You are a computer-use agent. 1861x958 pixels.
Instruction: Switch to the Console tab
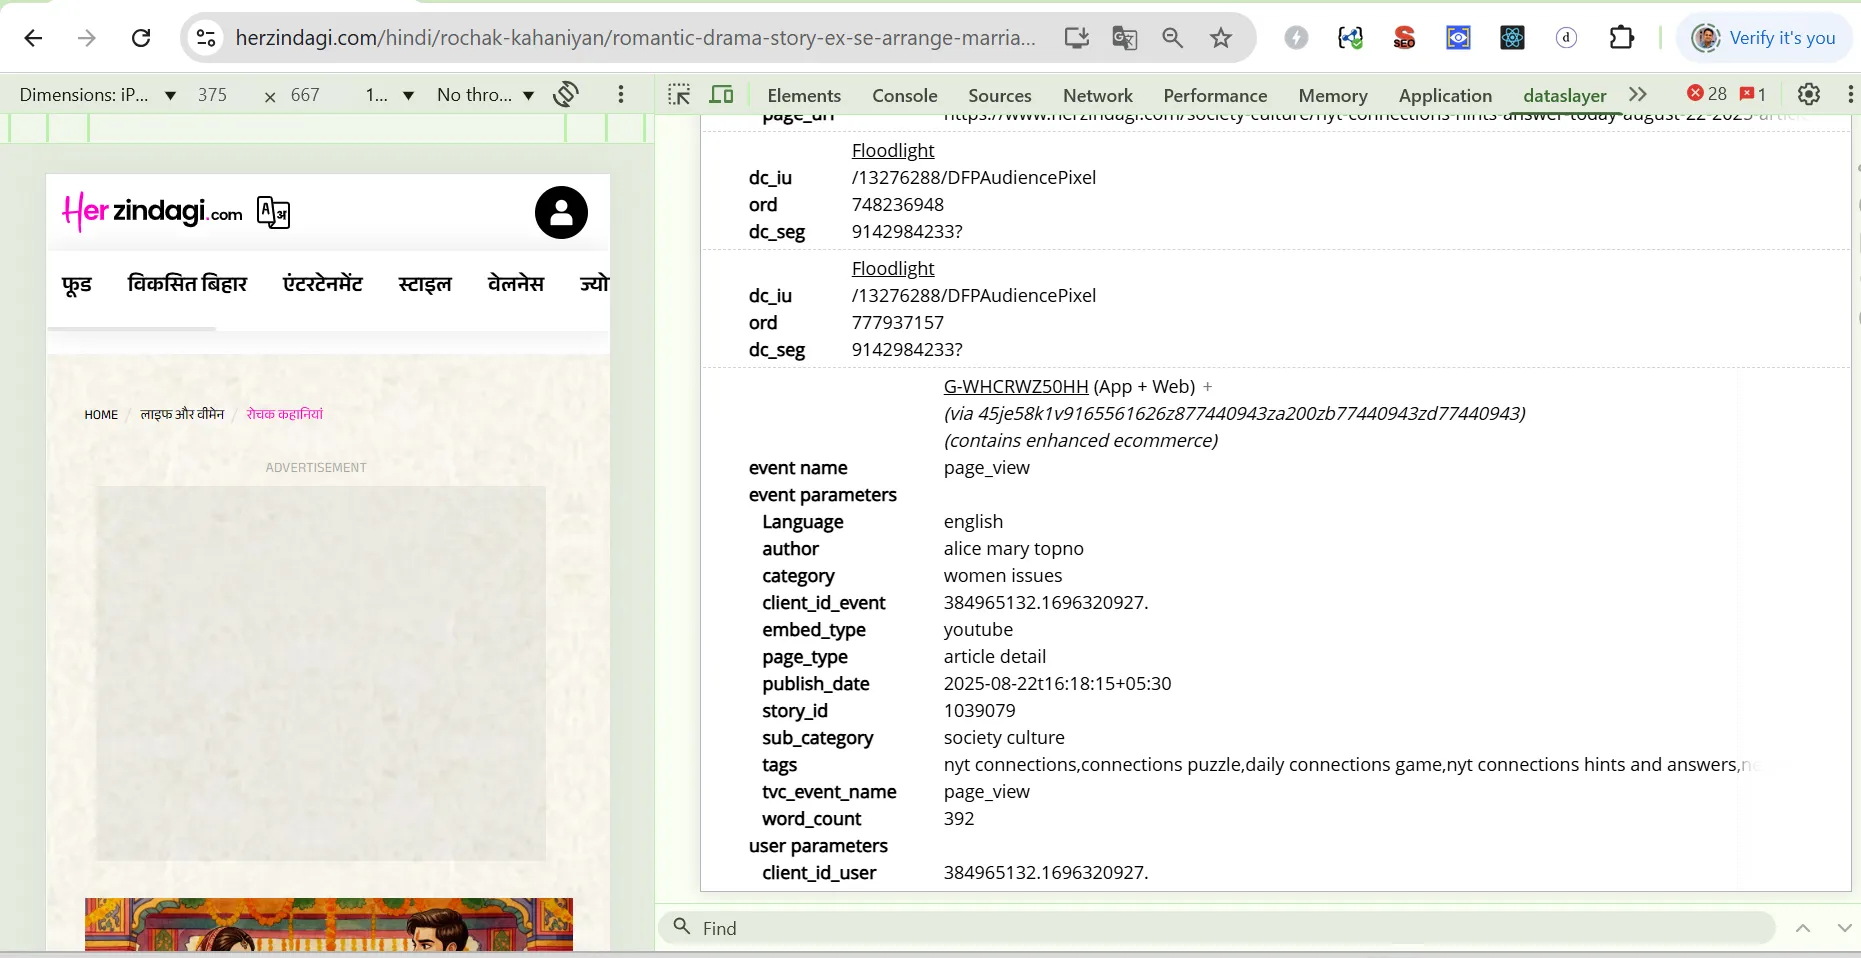click(904, 95)
